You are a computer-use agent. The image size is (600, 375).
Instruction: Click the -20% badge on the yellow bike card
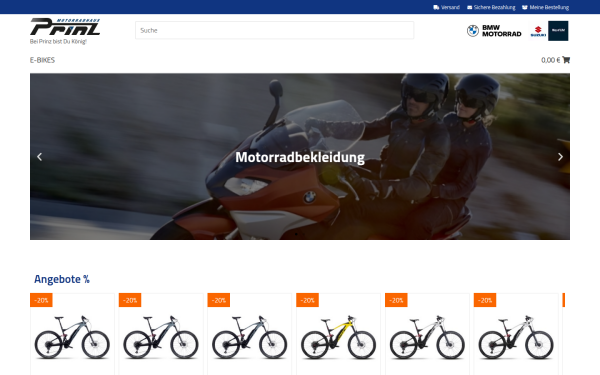(x=307, y=300)
